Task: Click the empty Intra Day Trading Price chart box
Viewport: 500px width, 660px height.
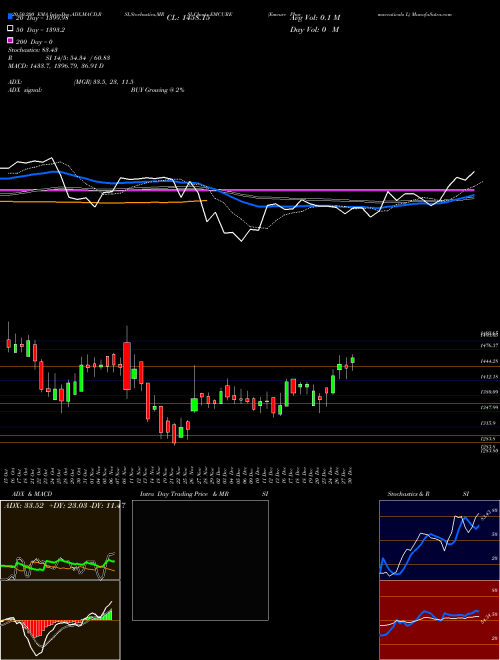Action: click(x=200, y=560)
